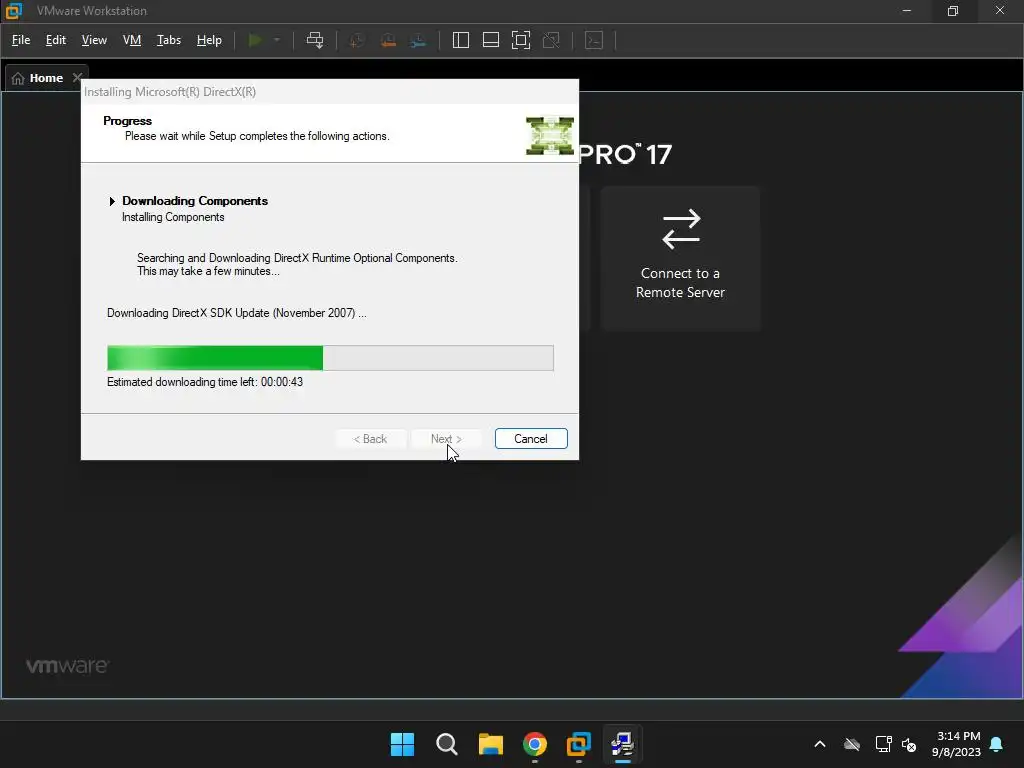Click the Send Ctrl+Alt+Del toolbar icon

click(x=315, y=40)
